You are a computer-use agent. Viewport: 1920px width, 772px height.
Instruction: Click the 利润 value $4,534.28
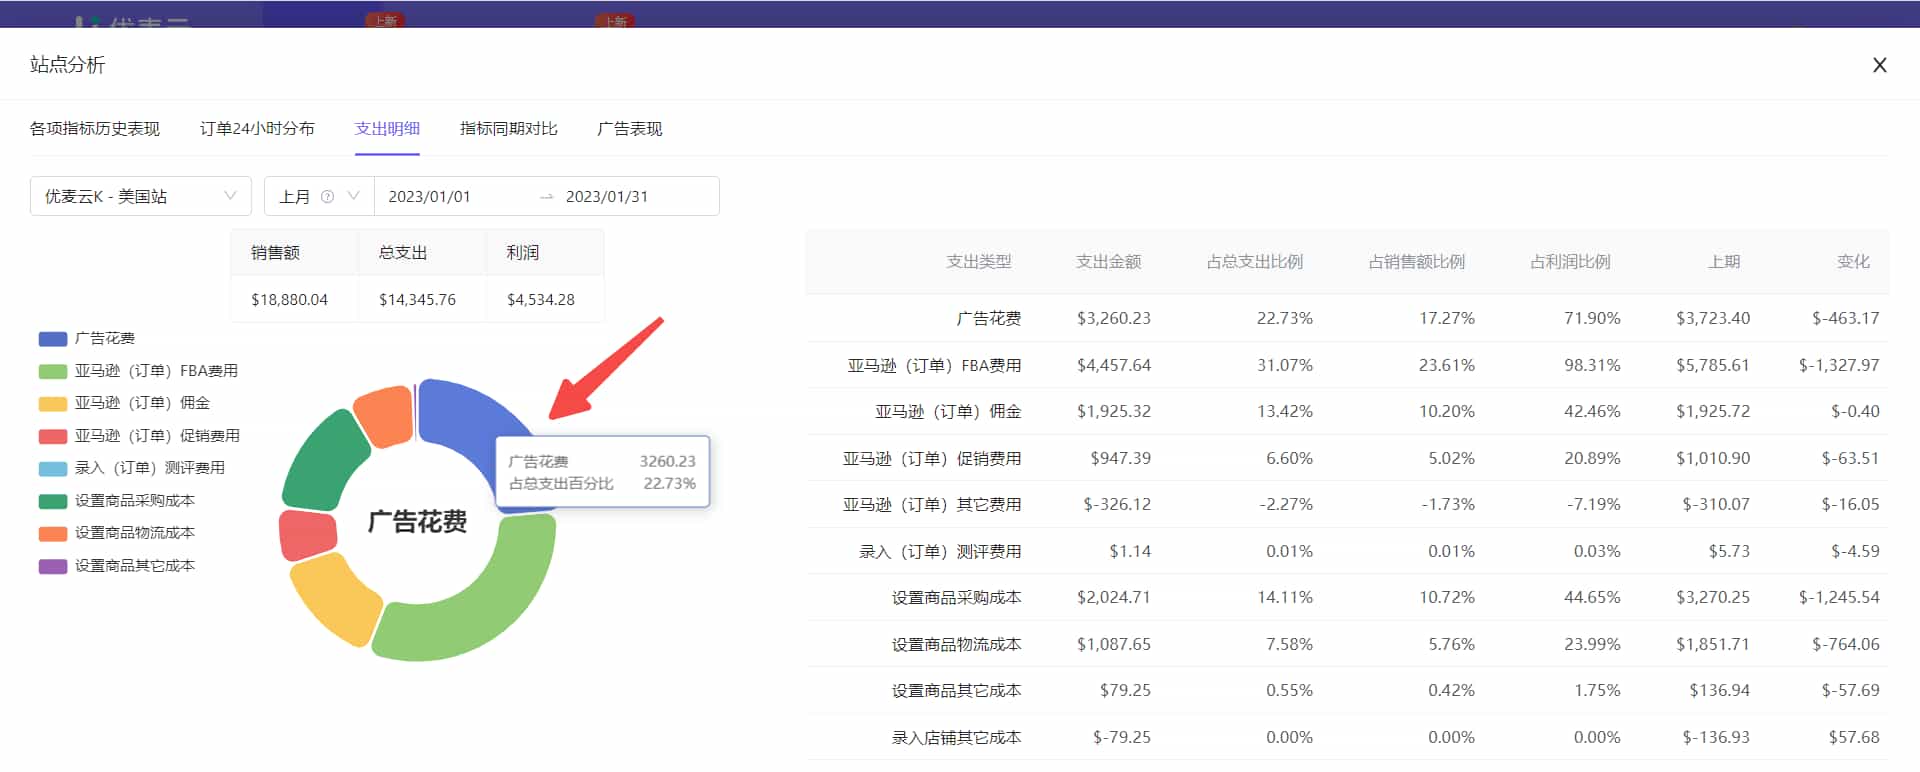(x=541, y=300)
